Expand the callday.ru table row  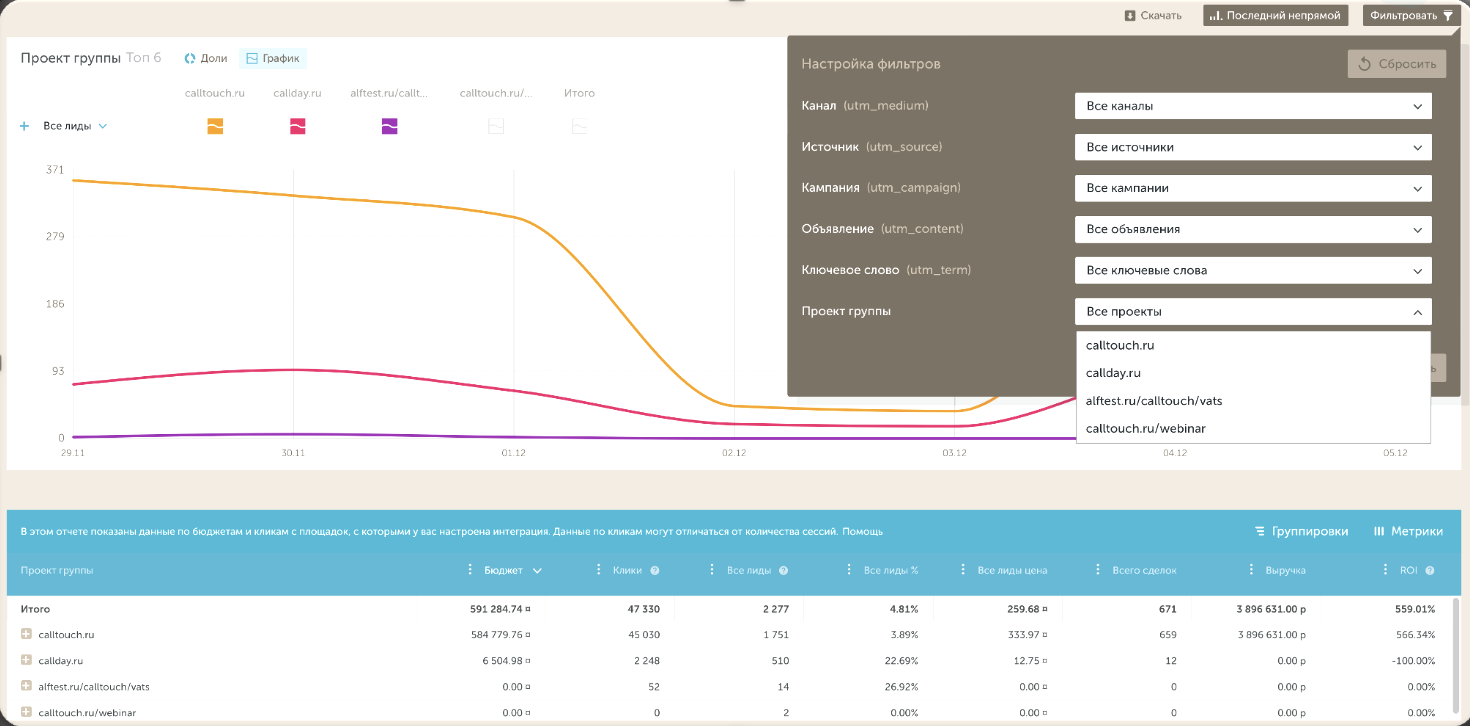26,660
